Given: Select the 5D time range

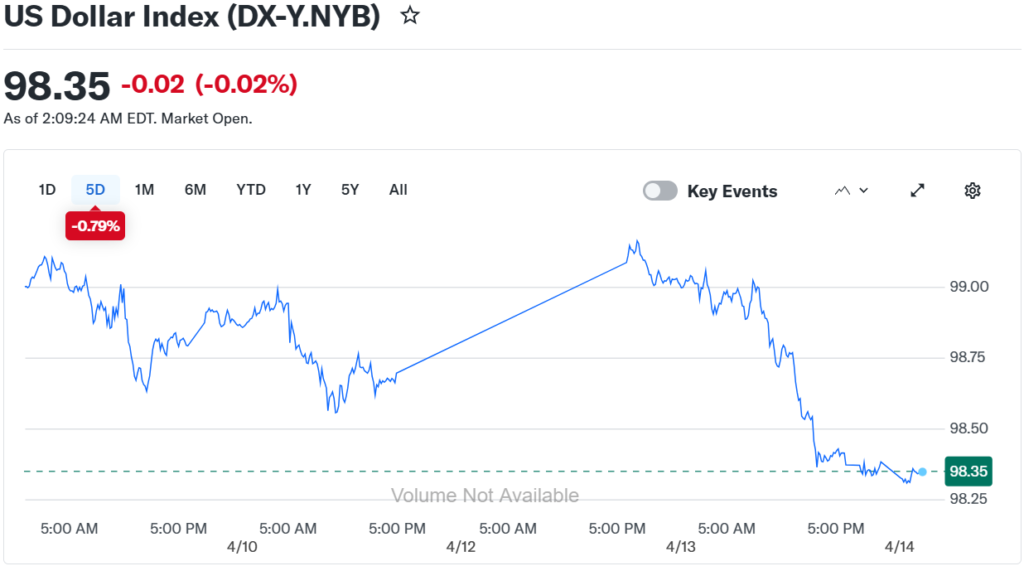Looking at the screenshot, I should (x=96, y=190).
